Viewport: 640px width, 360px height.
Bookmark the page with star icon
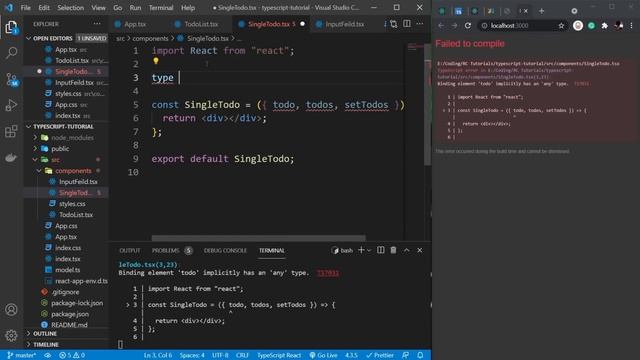(x=561, y=26)
